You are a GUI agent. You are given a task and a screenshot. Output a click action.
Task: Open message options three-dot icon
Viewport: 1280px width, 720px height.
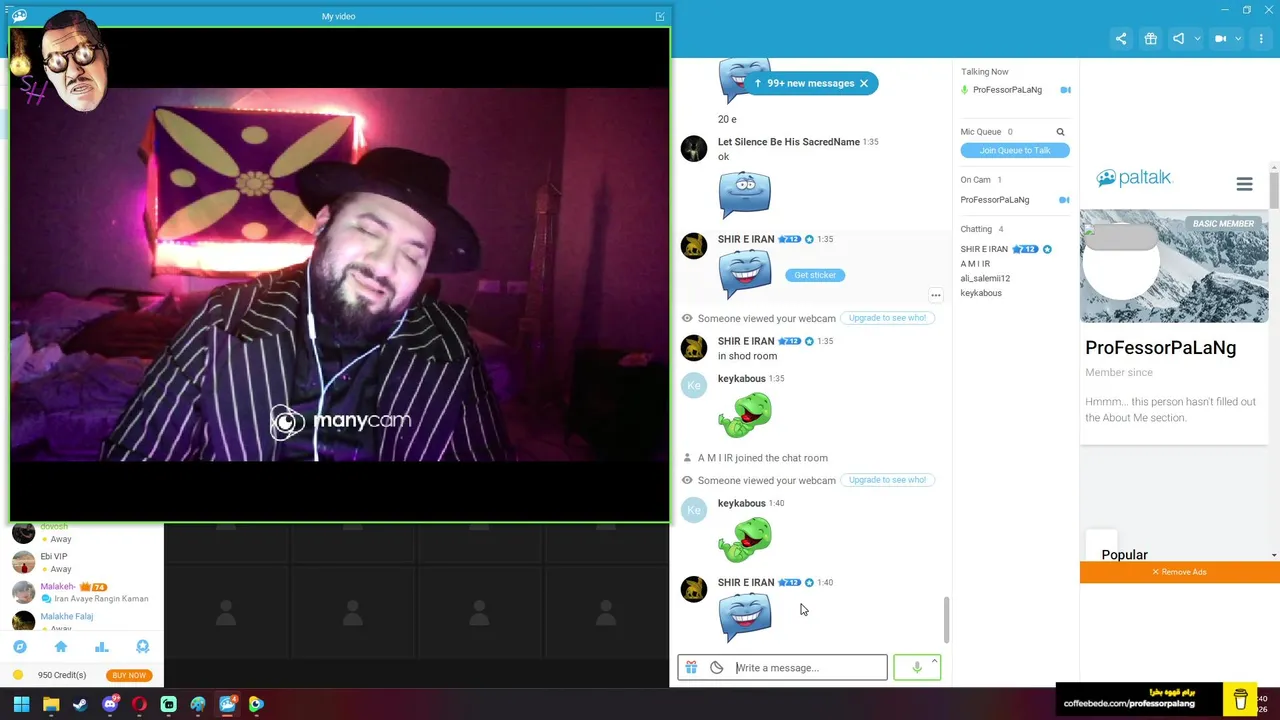click(x=936, y=296)
